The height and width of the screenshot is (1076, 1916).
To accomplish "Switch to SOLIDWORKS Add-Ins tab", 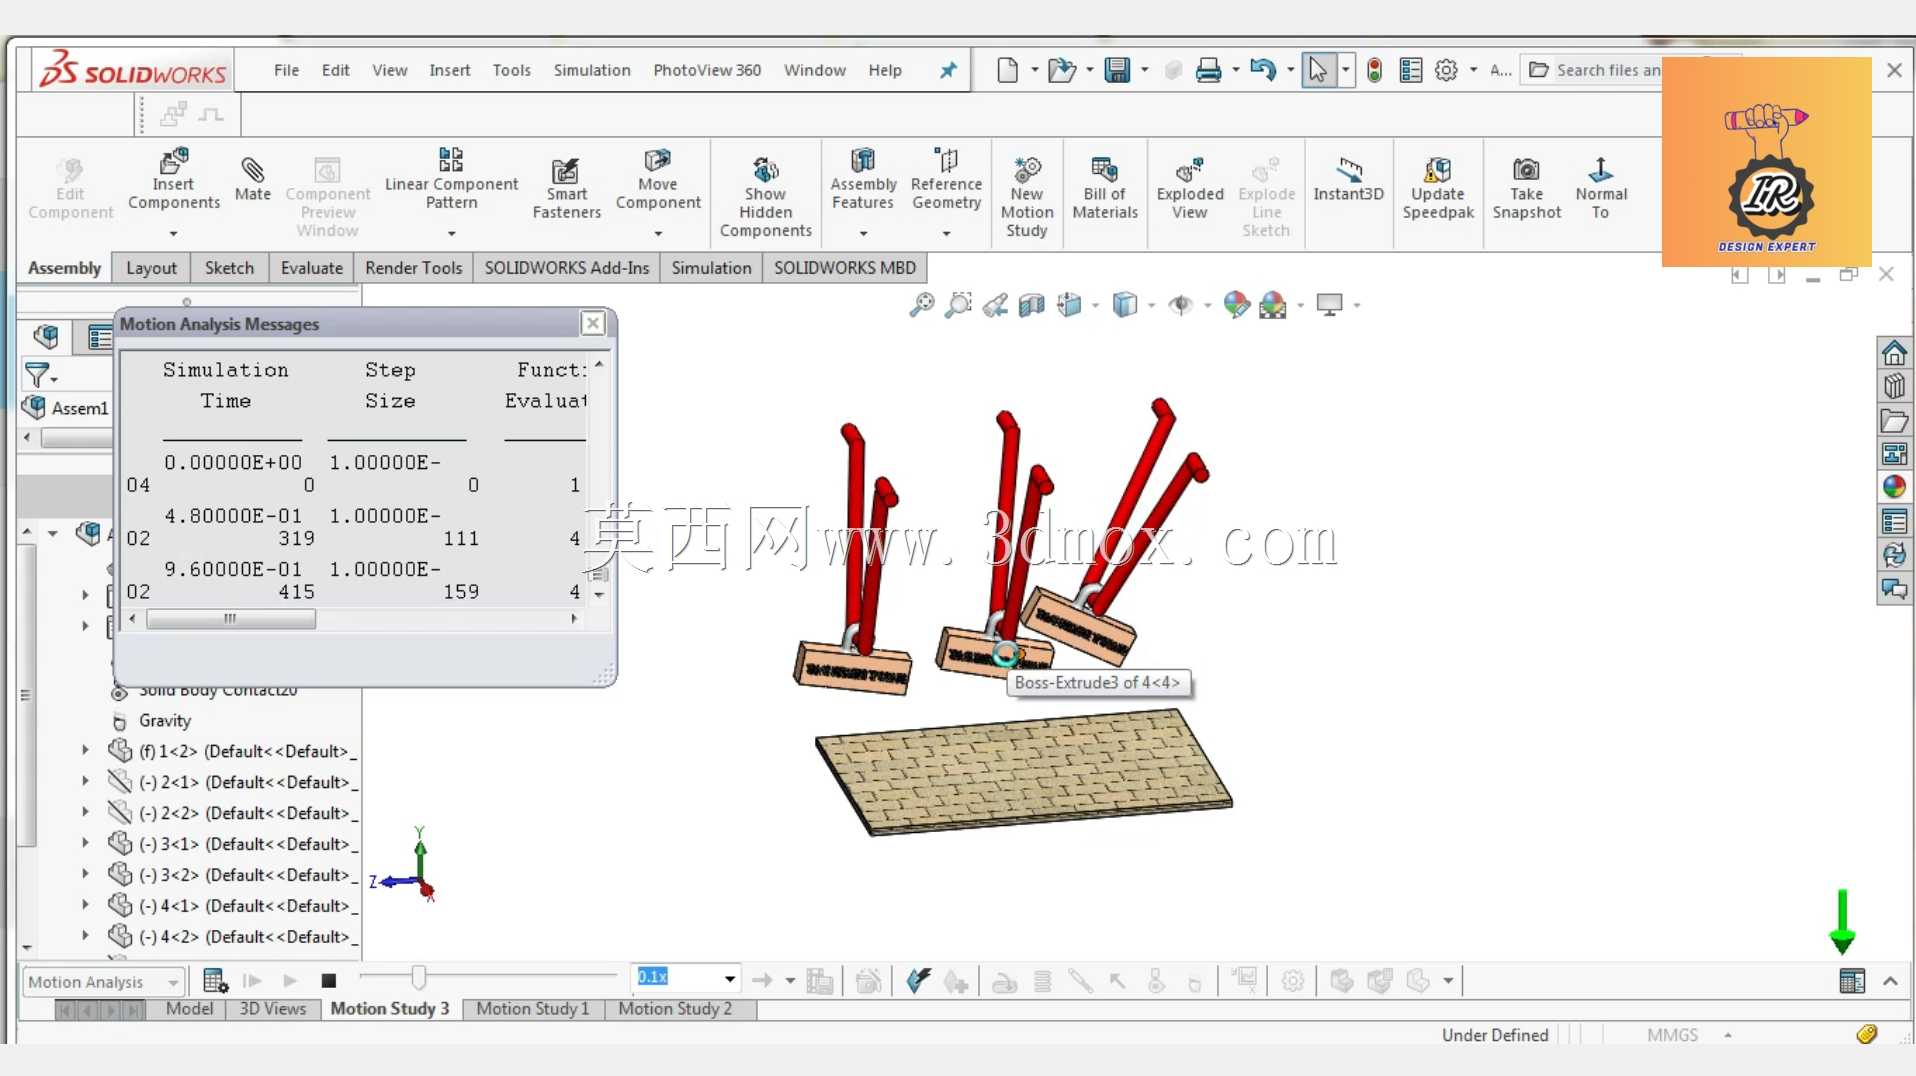I will point(566,268).
